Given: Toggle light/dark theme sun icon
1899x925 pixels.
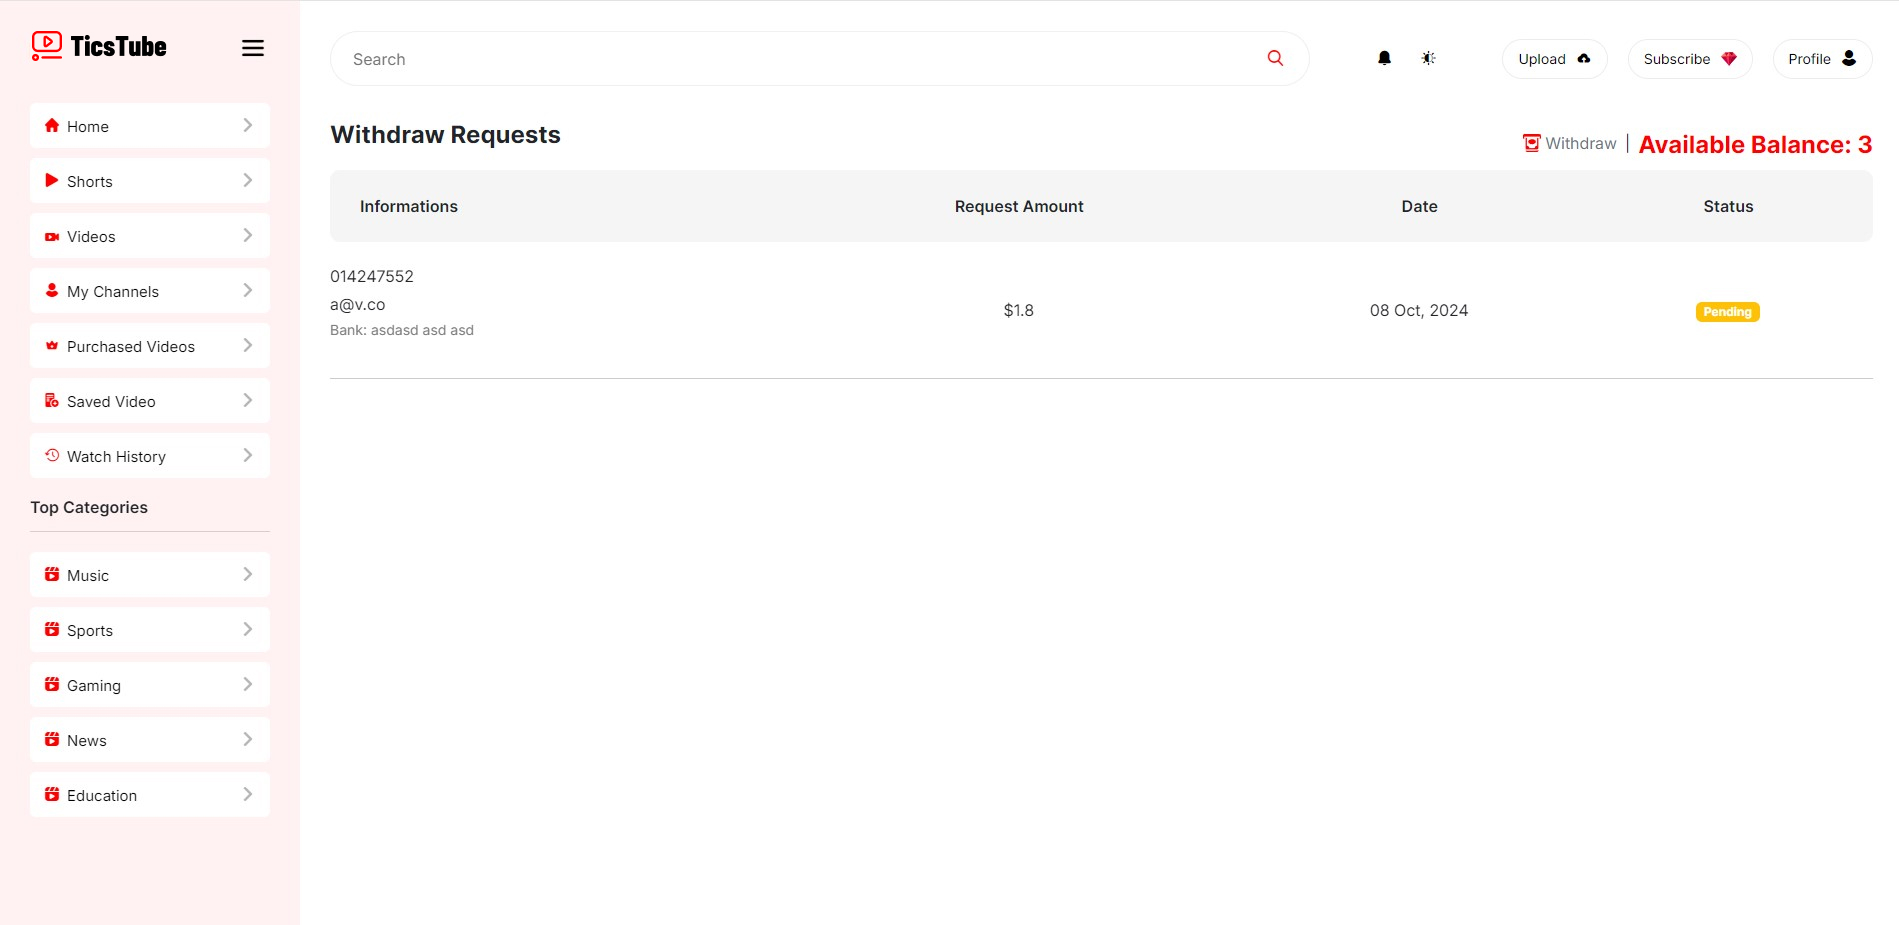Looking at the screenshot, I should click(1428, 58).
